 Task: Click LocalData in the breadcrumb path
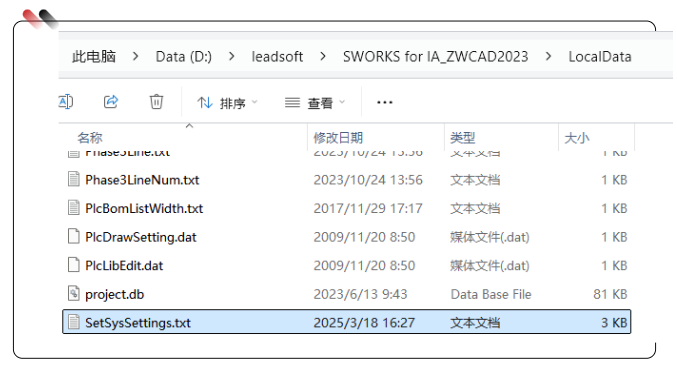[600, 57]
